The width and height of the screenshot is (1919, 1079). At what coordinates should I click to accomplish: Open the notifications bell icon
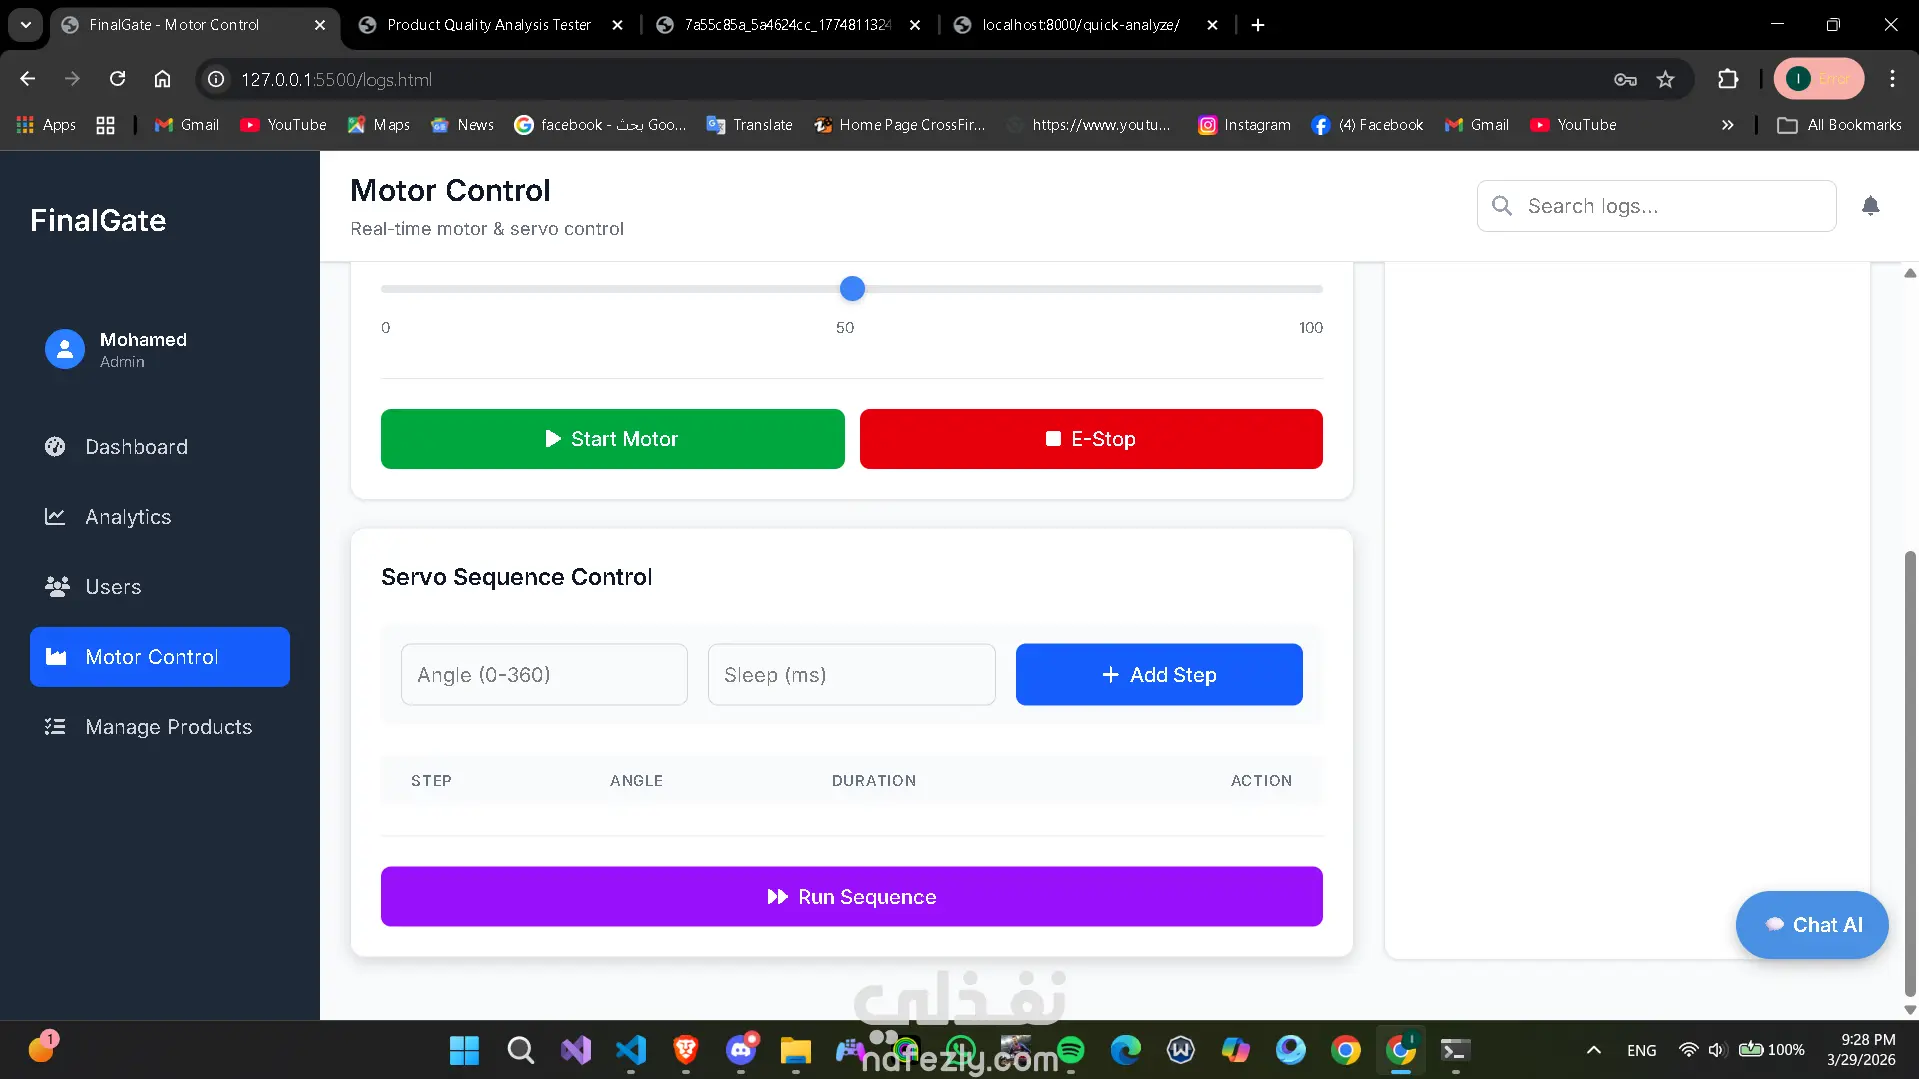tap(1870, 206)
